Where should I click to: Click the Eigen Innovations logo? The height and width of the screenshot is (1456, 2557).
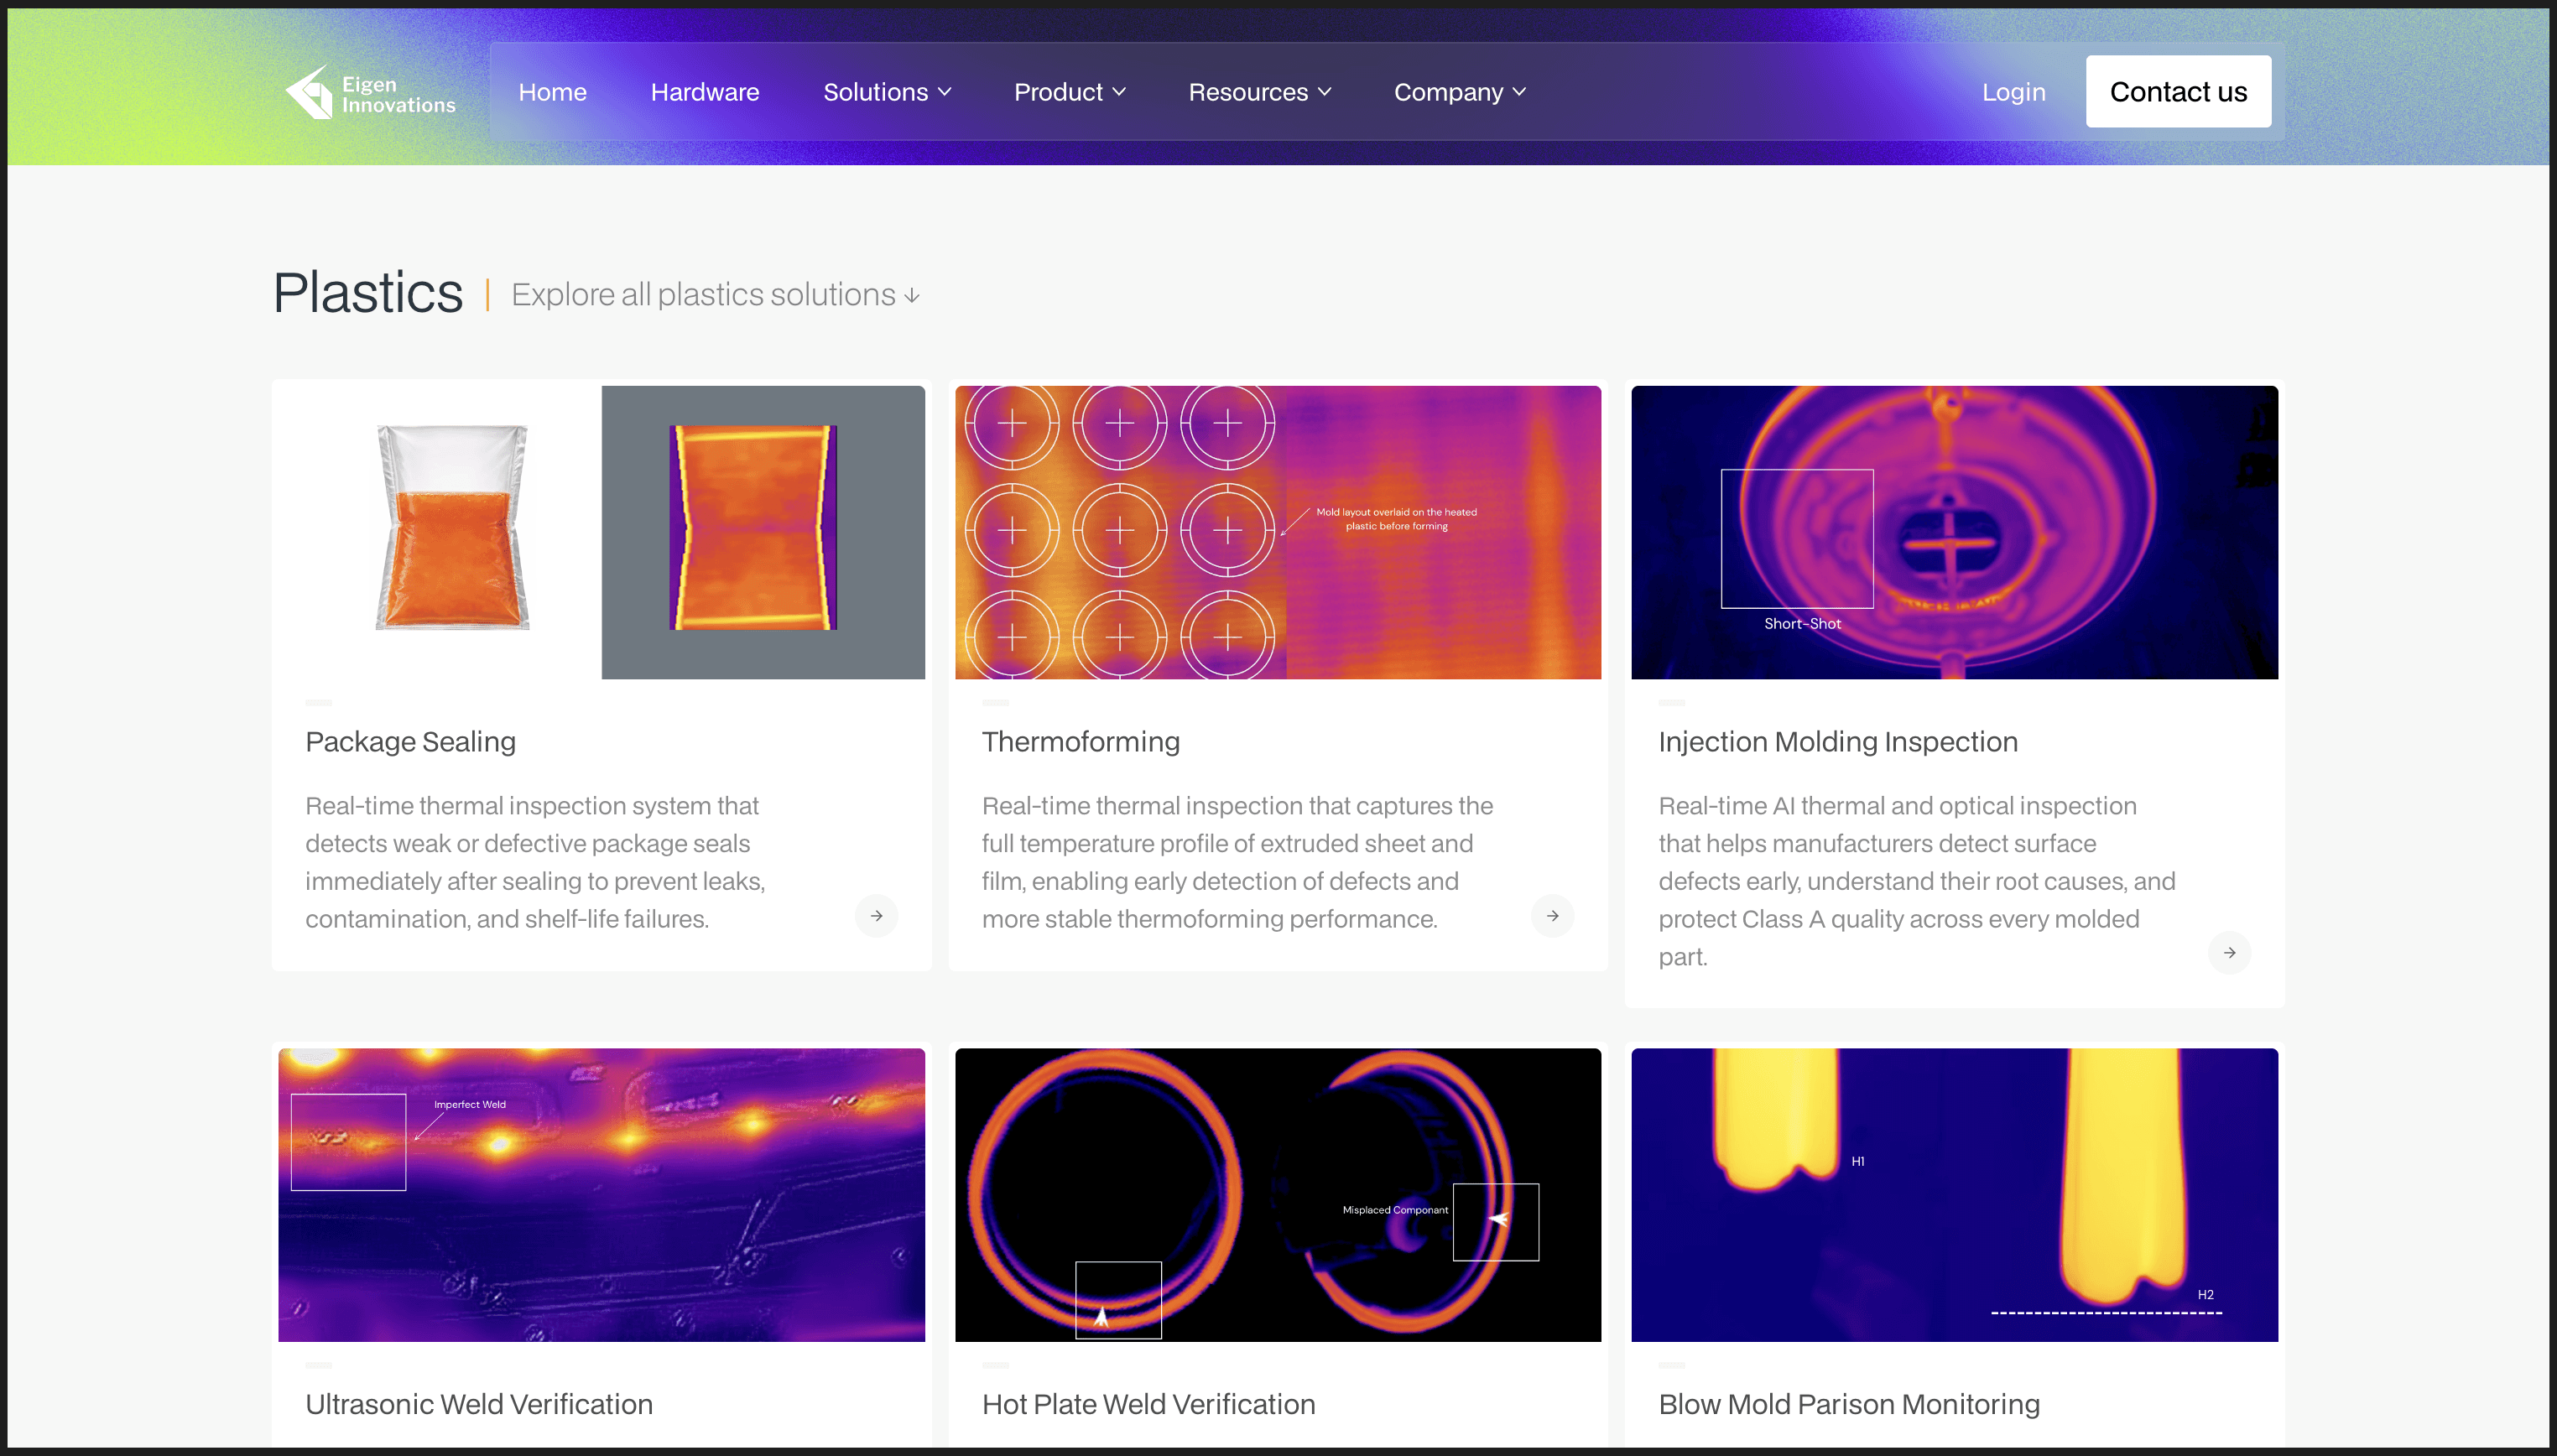click(370, 92)
